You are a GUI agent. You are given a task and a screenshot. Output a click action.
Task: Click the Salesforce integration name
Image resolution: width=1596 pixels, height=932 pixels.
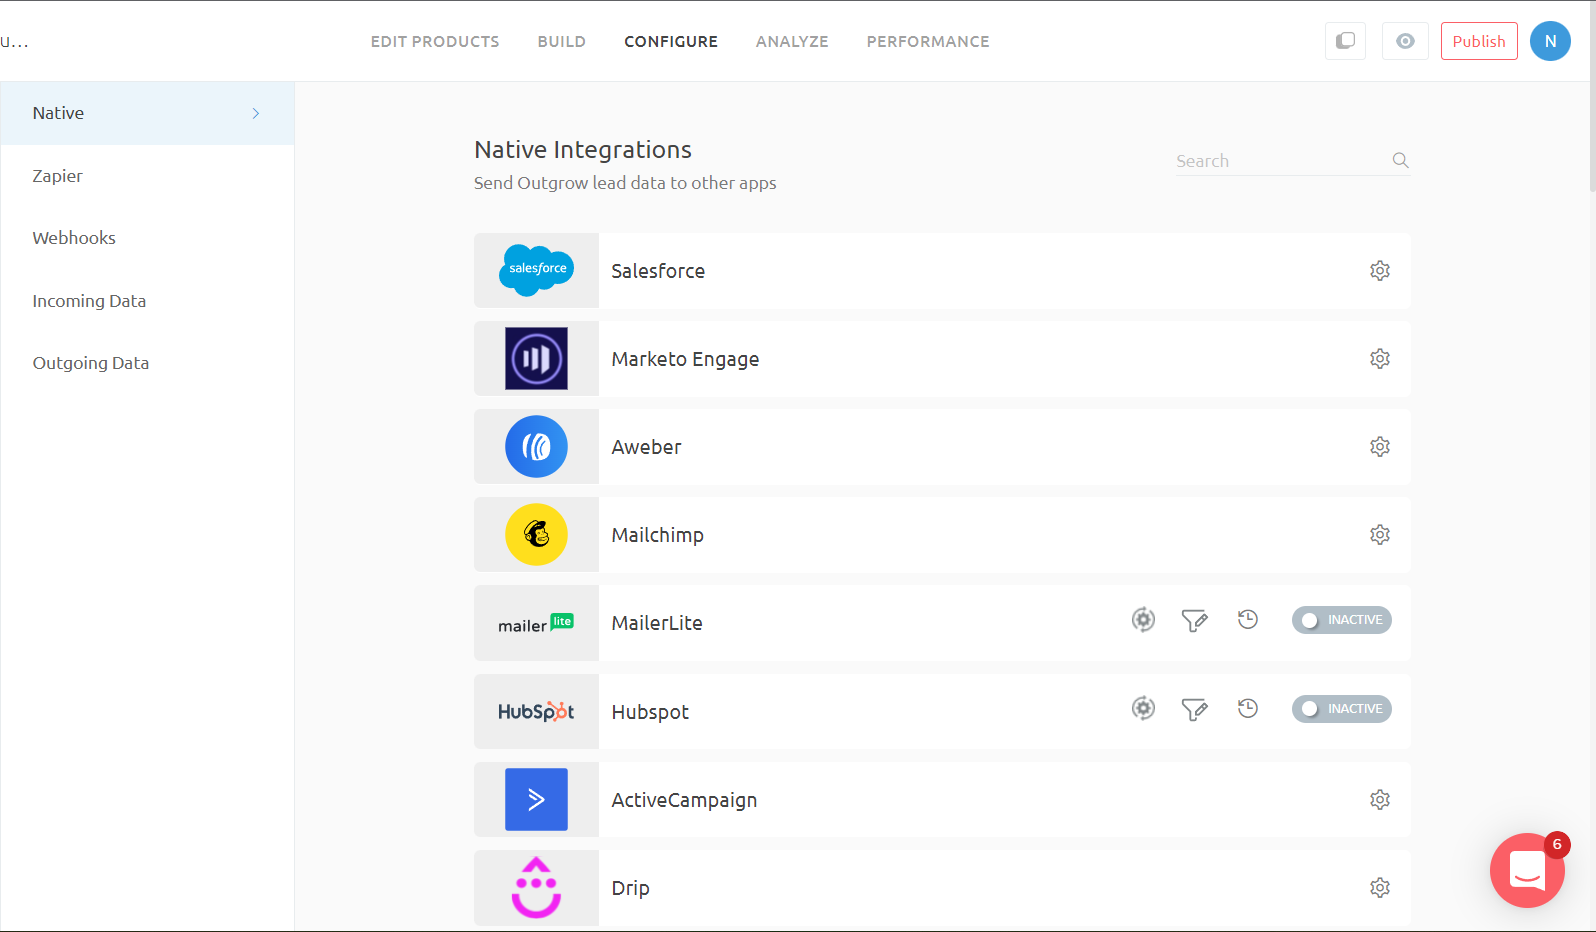click(658, 271)
